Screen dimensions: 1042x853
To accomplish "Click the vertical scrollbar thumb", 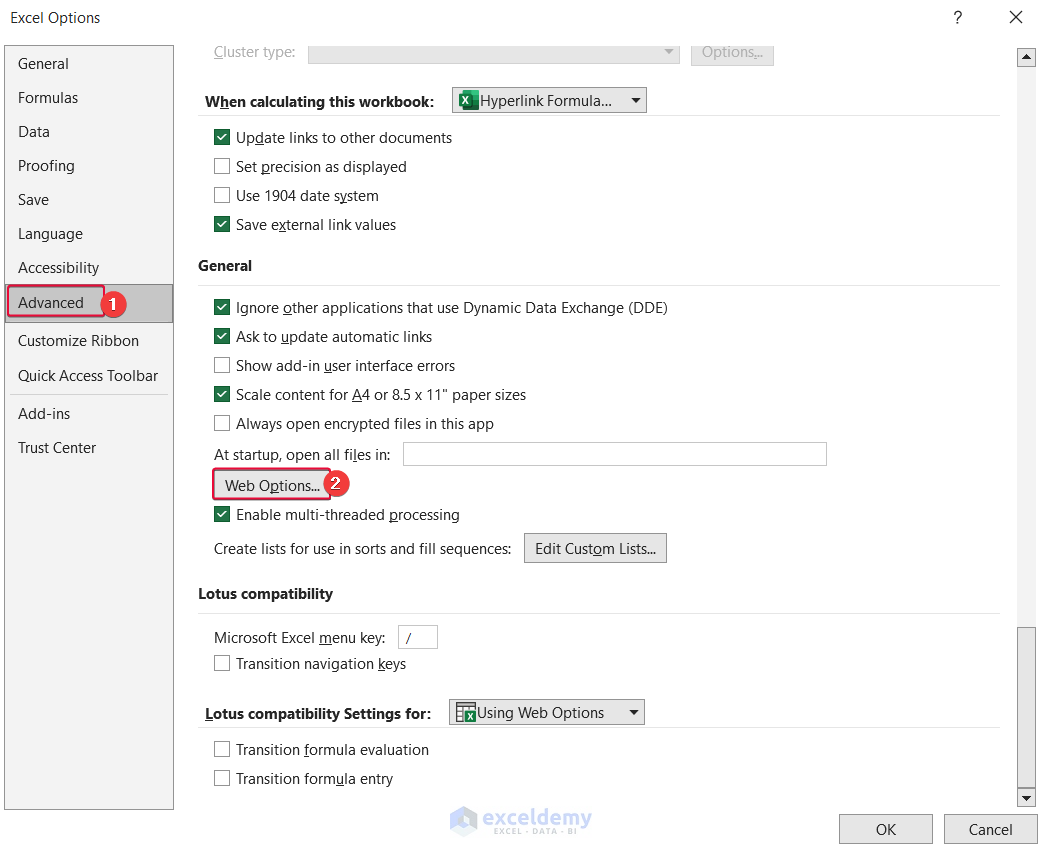I will pos(1026,705).
